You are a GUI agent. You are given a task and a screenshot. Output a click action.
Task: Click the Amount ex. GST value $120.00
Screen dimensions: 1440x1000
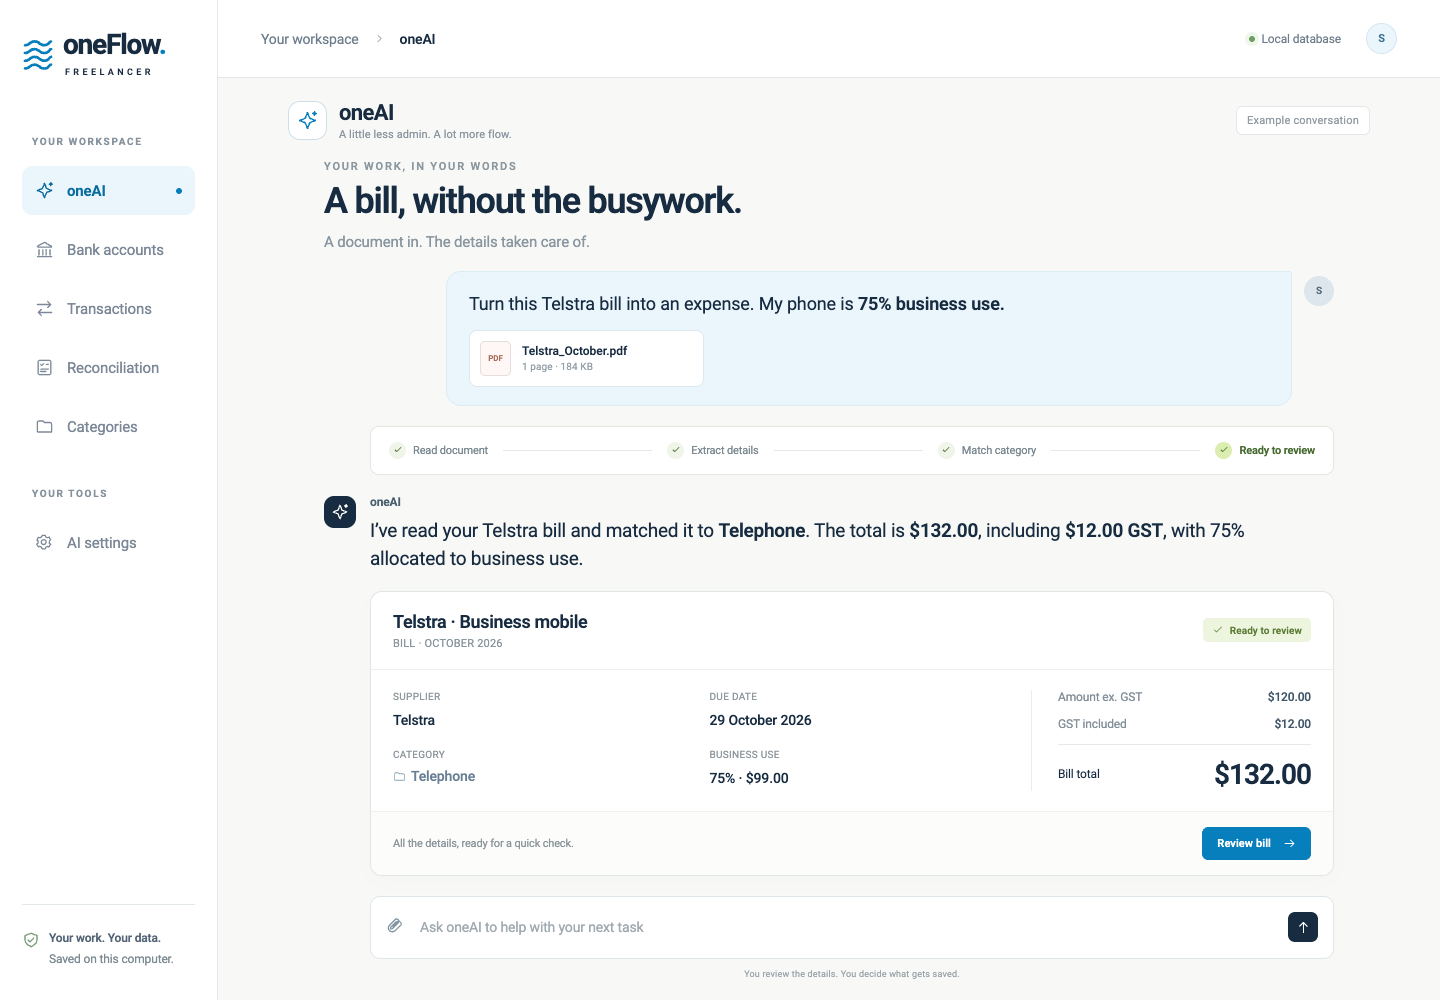1289,697
